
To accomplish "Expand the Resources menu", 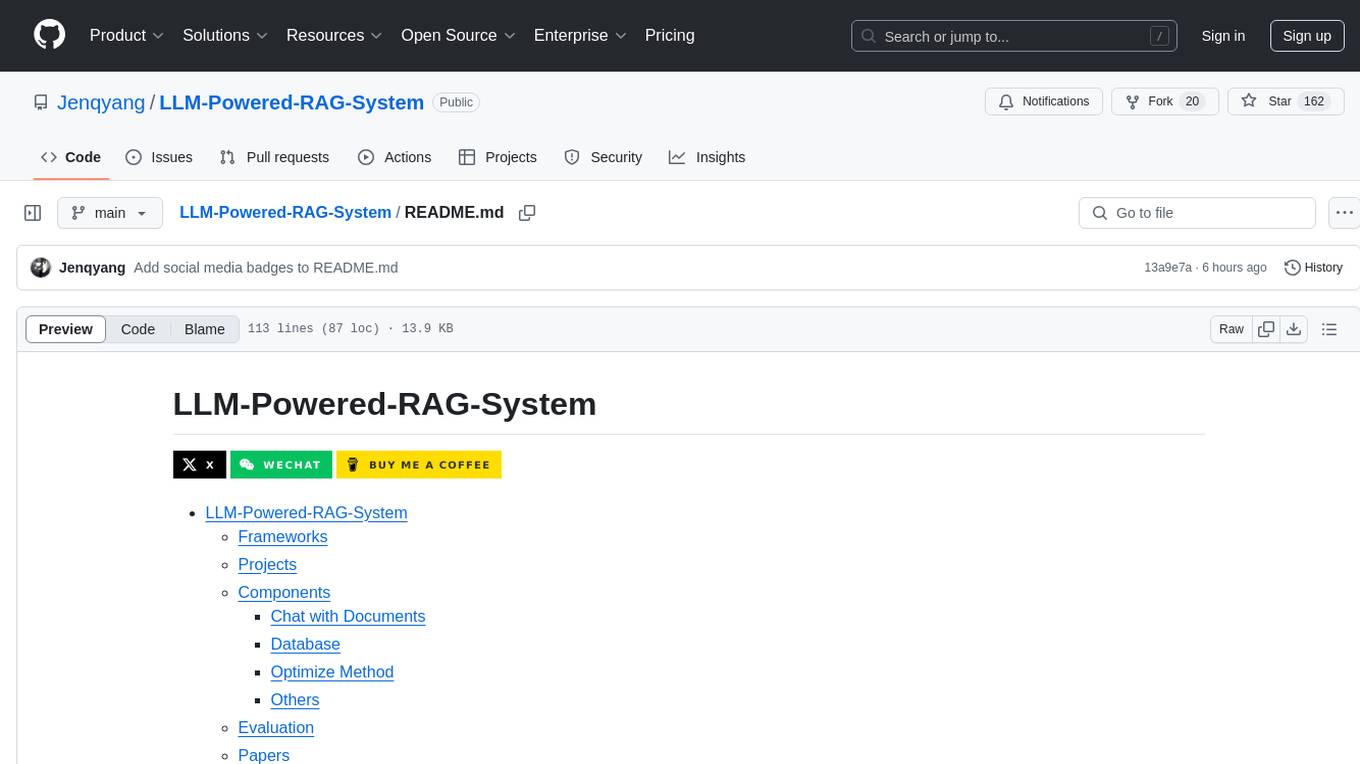I will 334,35.
